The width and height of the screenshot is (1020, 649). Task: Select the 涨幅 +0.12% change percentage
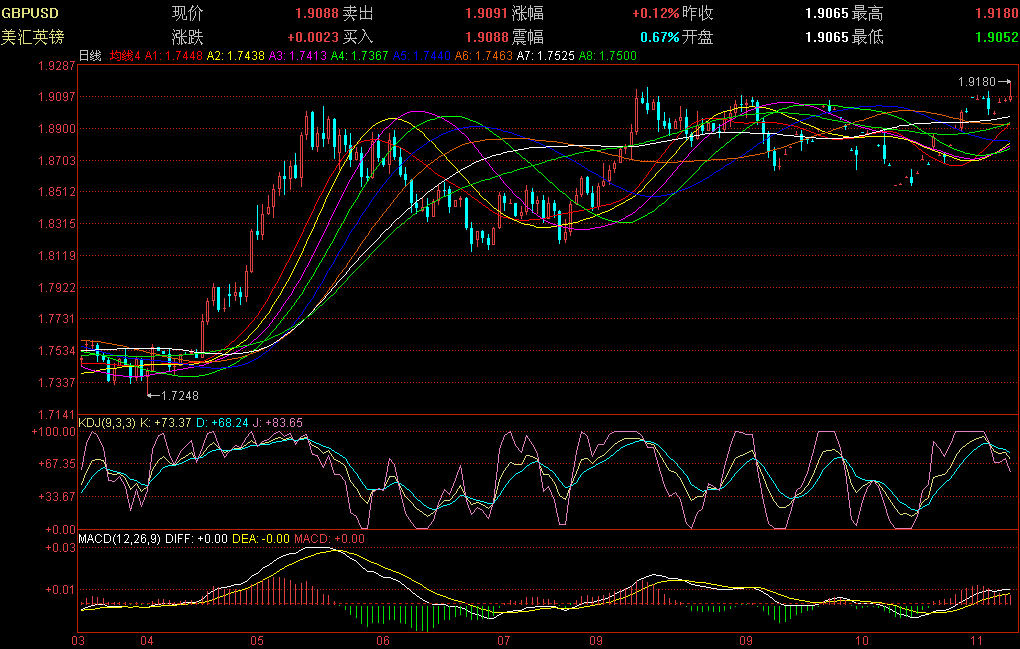point(655,13)
